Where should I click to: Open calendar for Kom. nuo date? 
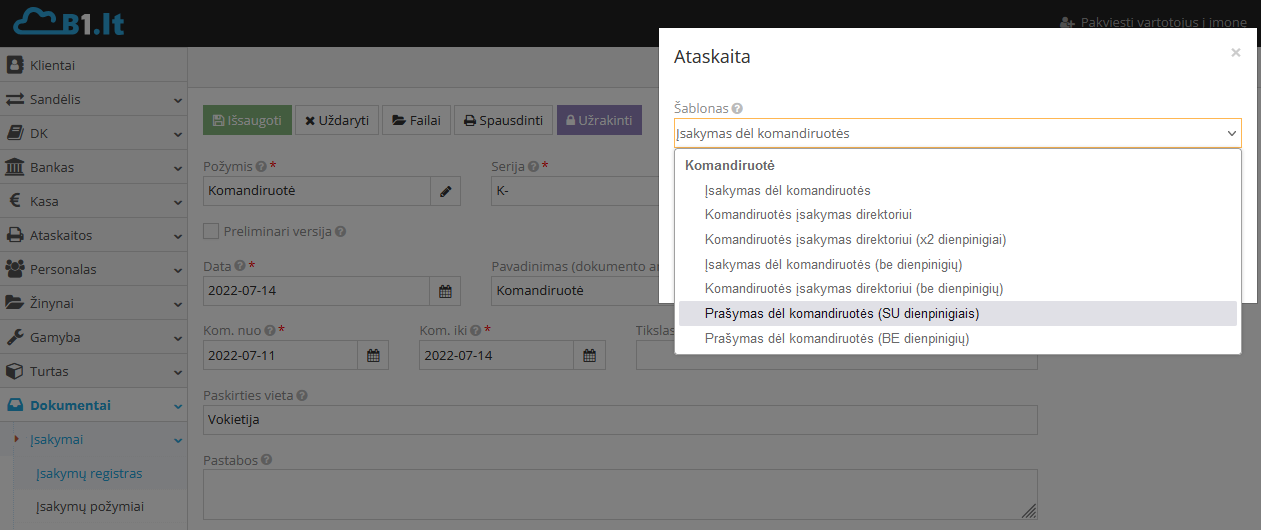(373, 355)
